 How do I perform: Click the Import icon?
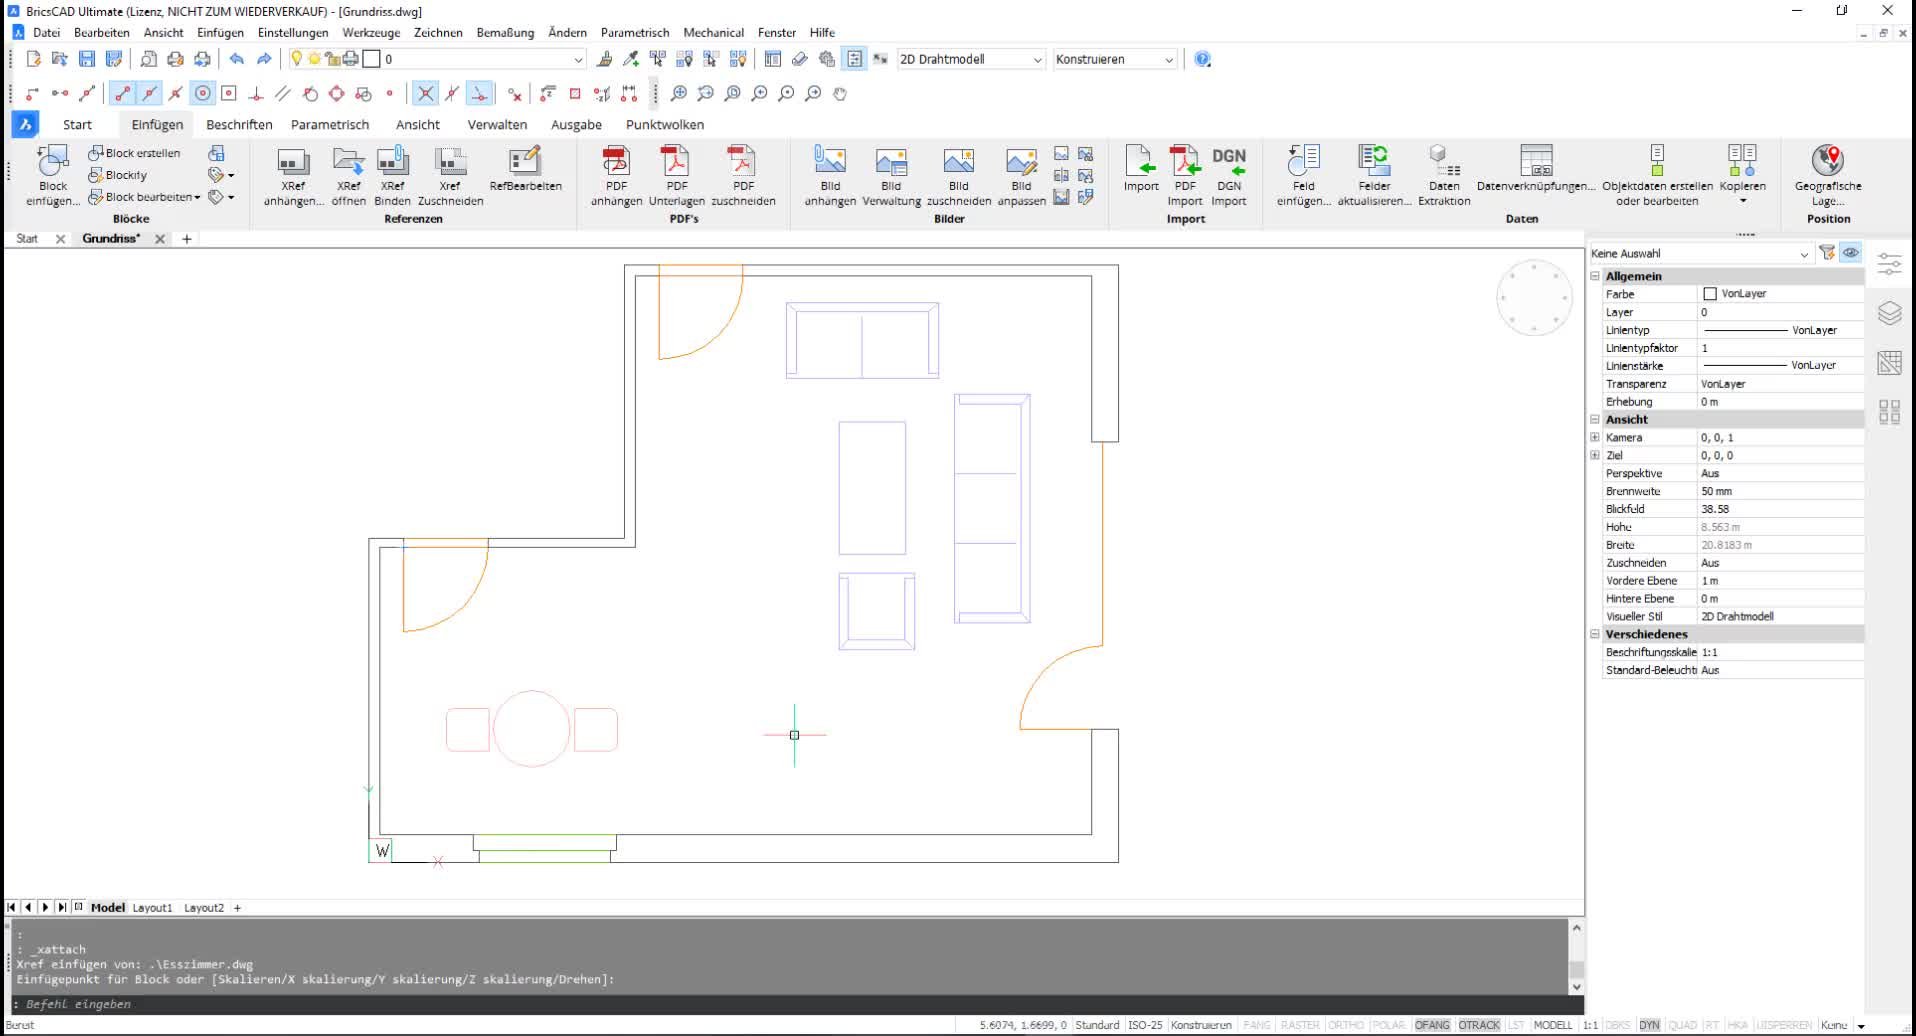[1140, 162]
